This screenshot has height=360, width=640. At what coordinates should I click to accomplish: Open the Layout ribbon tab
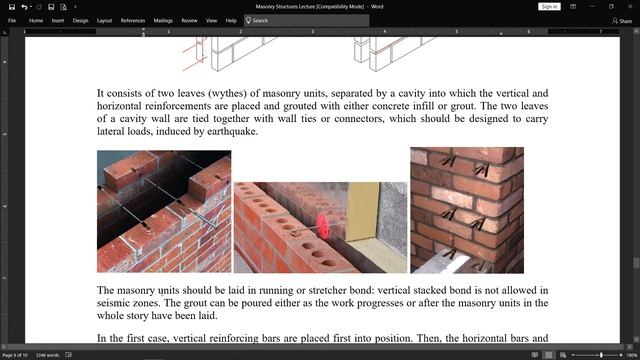point(104,20)
